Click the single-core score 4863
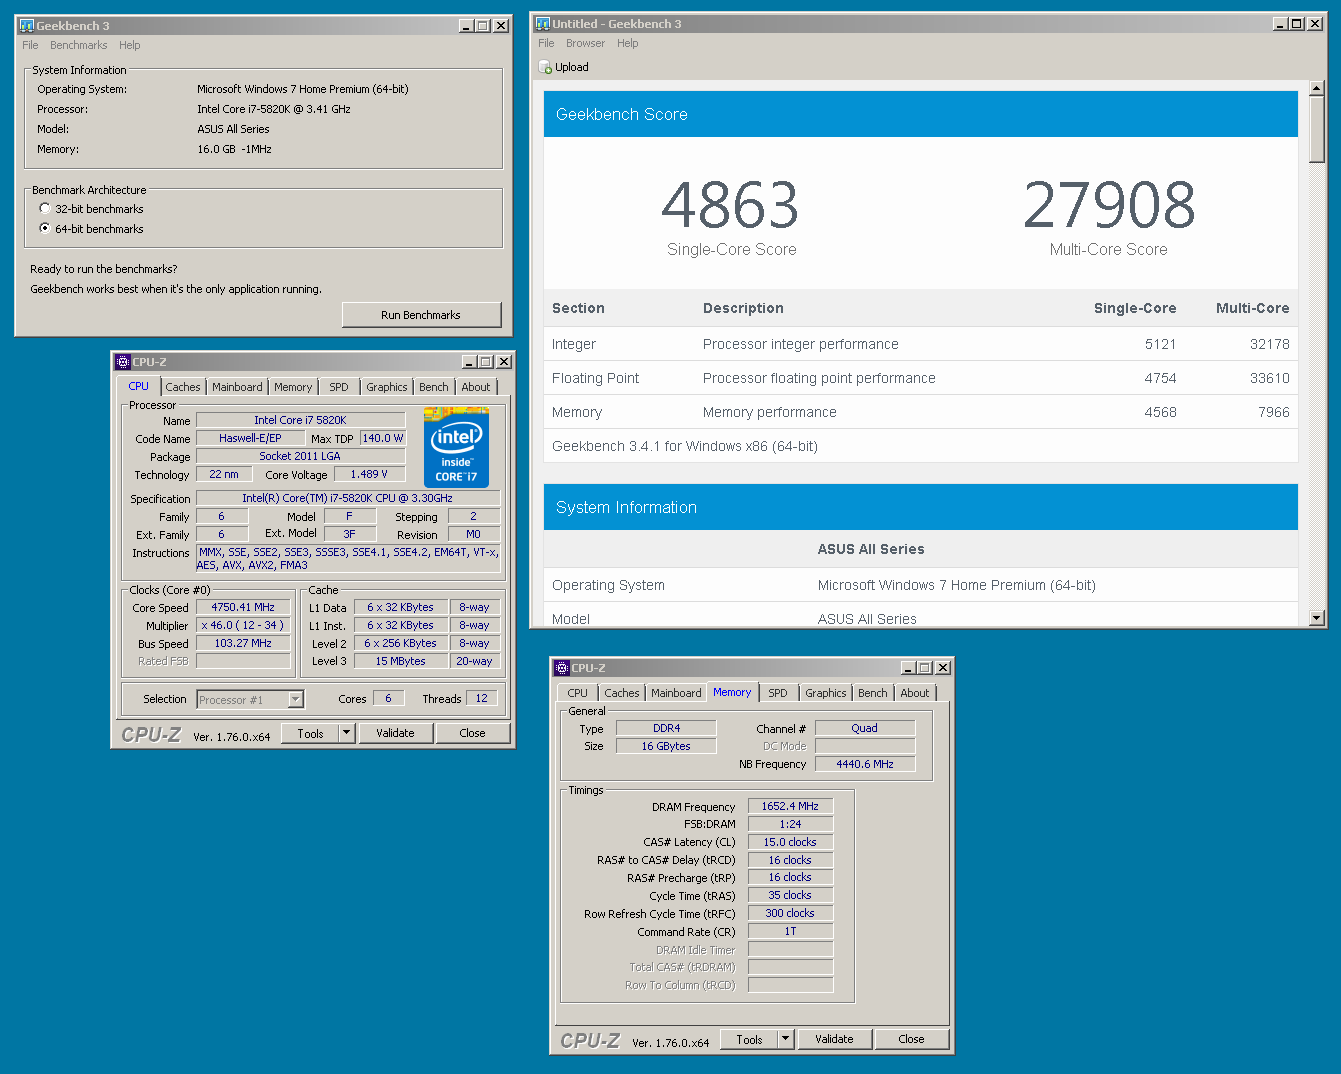The width and height of the screenshot is (1341, 1074). pos(731,205)
